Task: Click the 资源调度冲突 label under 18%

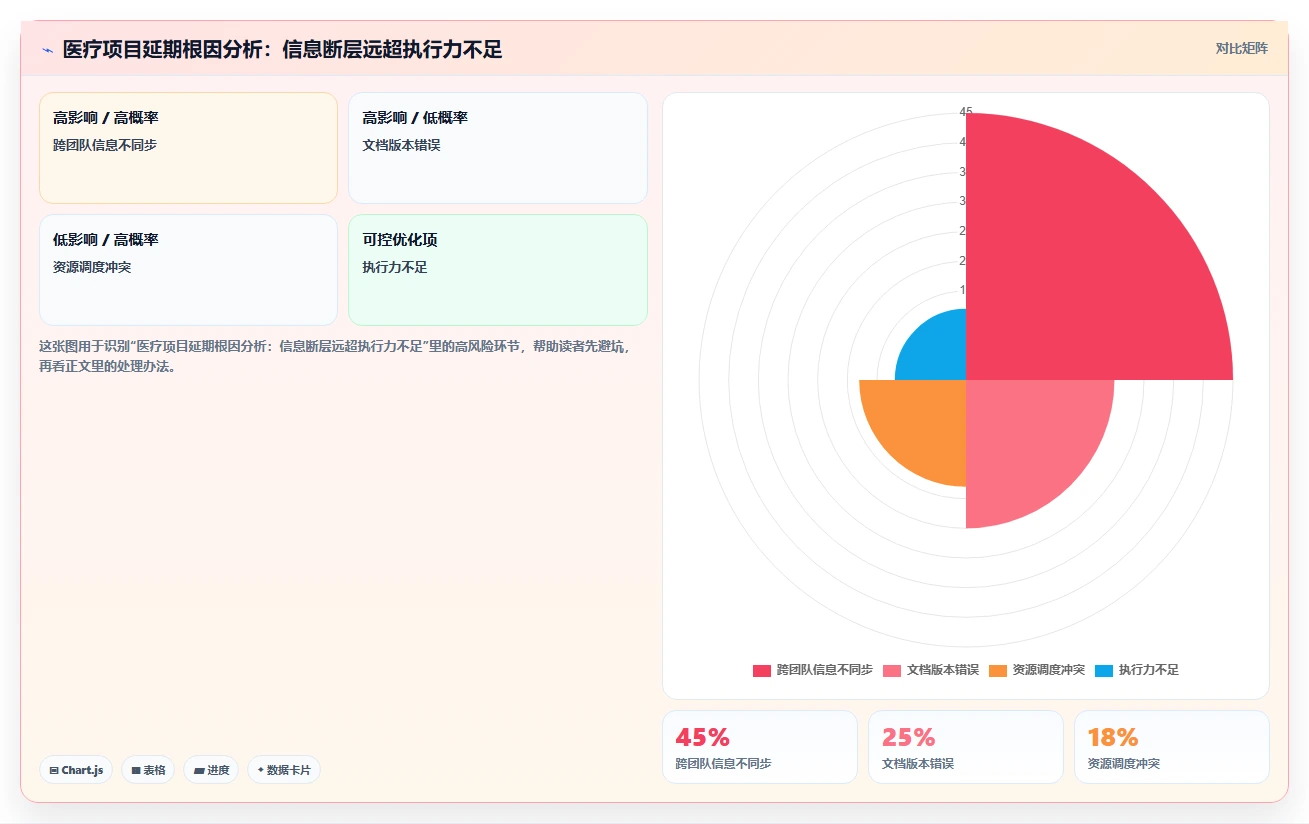Action: coord(1124,763)
